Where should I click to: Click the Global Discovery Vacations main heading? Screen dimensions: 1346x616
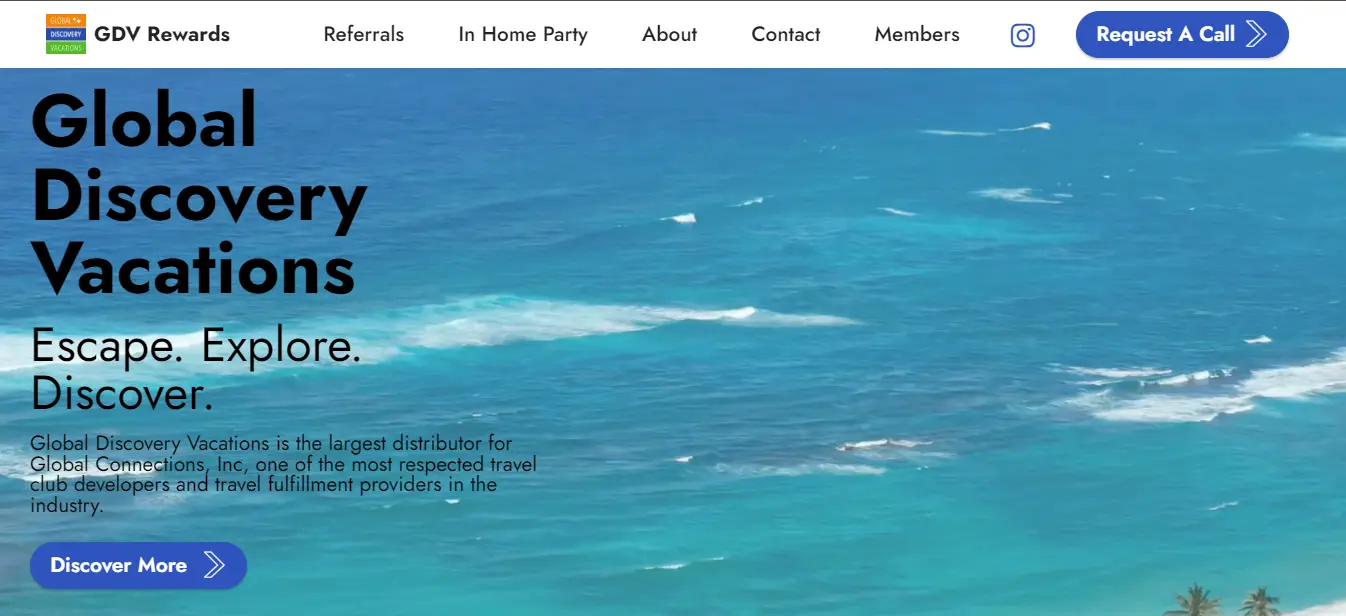coord(199,193)
